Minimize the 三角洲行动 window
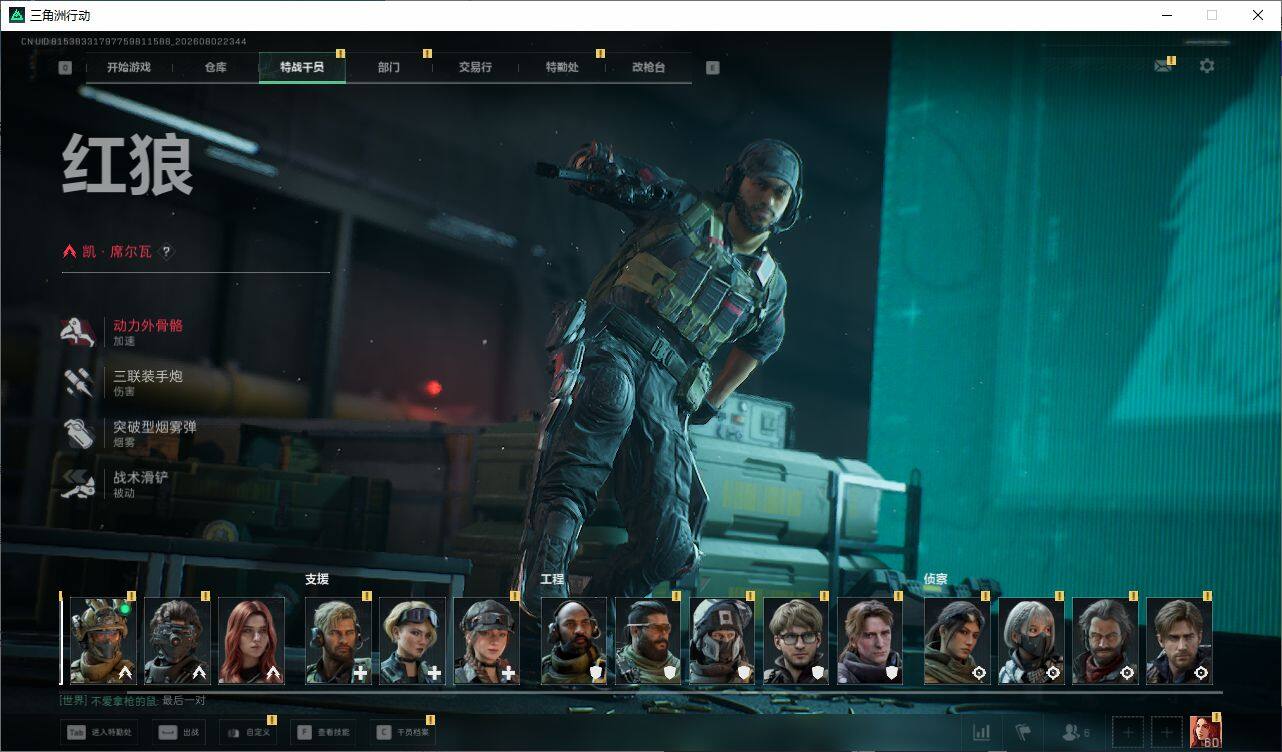Image resolution: width=1282 pixels, height=752 pixels. click(1167, 15)
